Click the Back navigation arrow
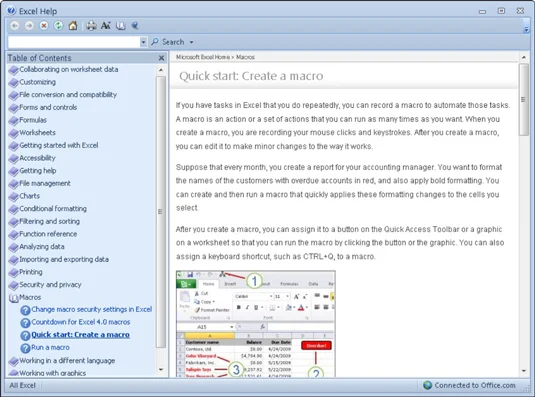Viewport: 535px width, 397px height. click(15, 26)
